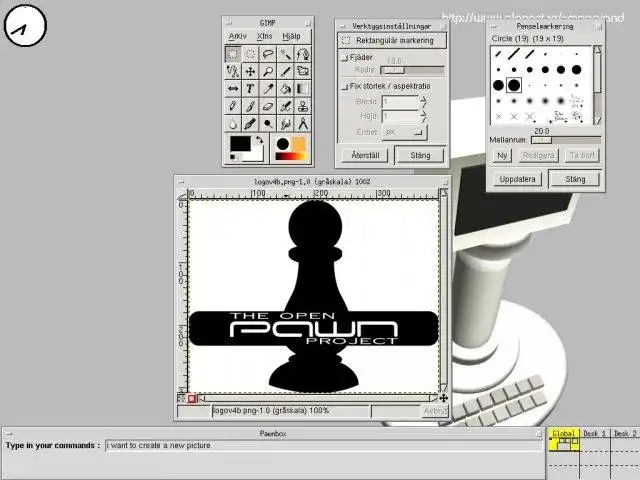Screen dimensions: 640x480
Task: Open the Enhet px unit dropdown
Action: pos(404,132)
